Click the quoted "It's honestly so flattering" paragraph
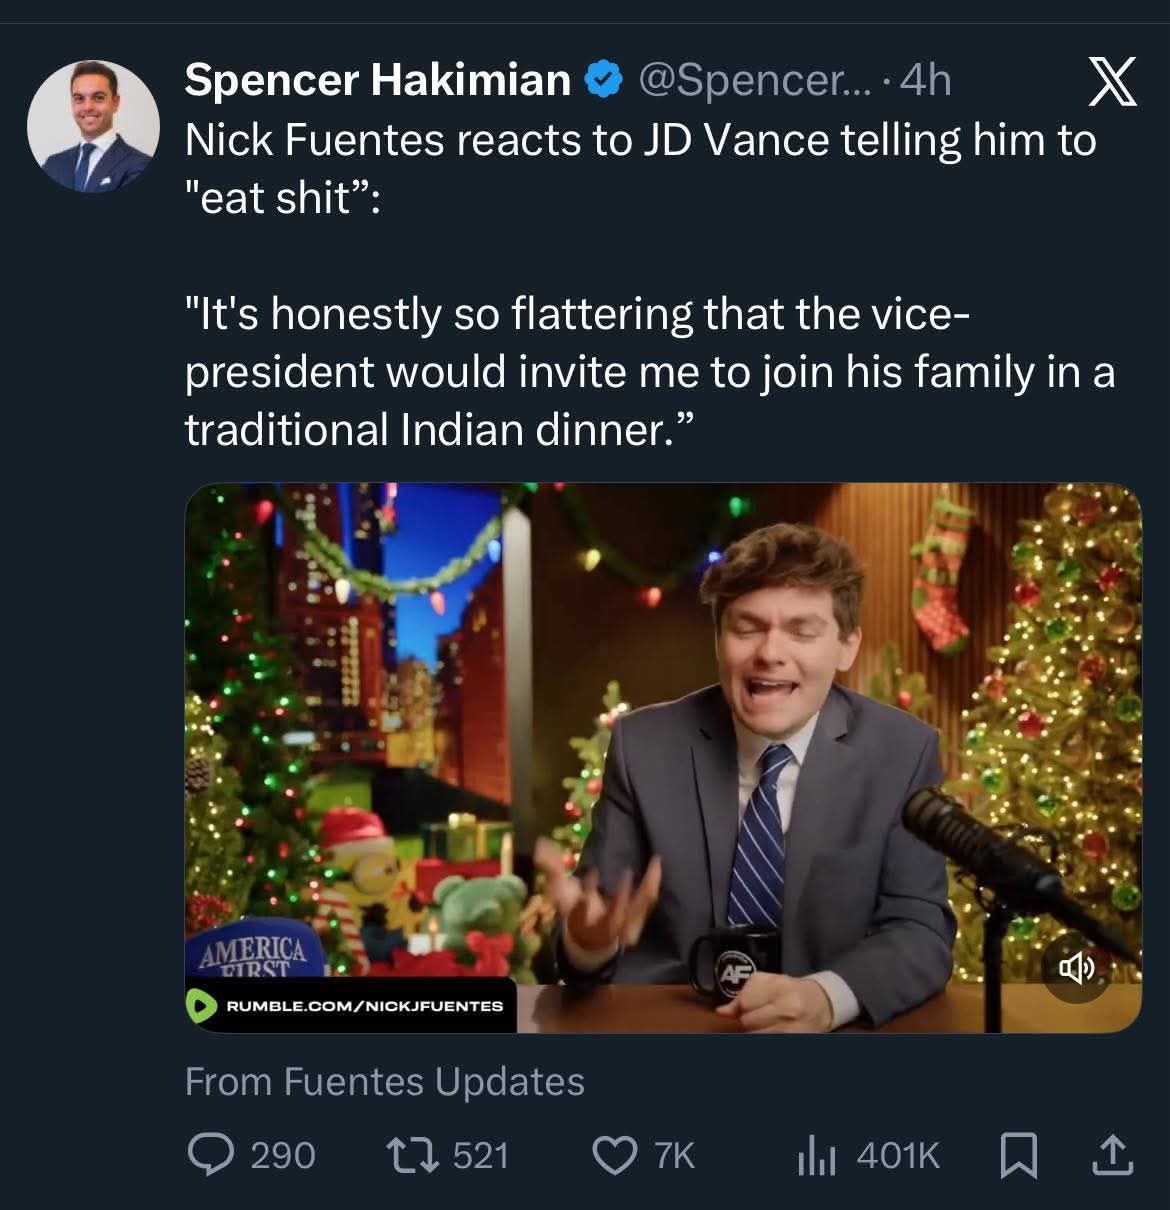This screenshot has height=1210, width=1170. (650, 372)
